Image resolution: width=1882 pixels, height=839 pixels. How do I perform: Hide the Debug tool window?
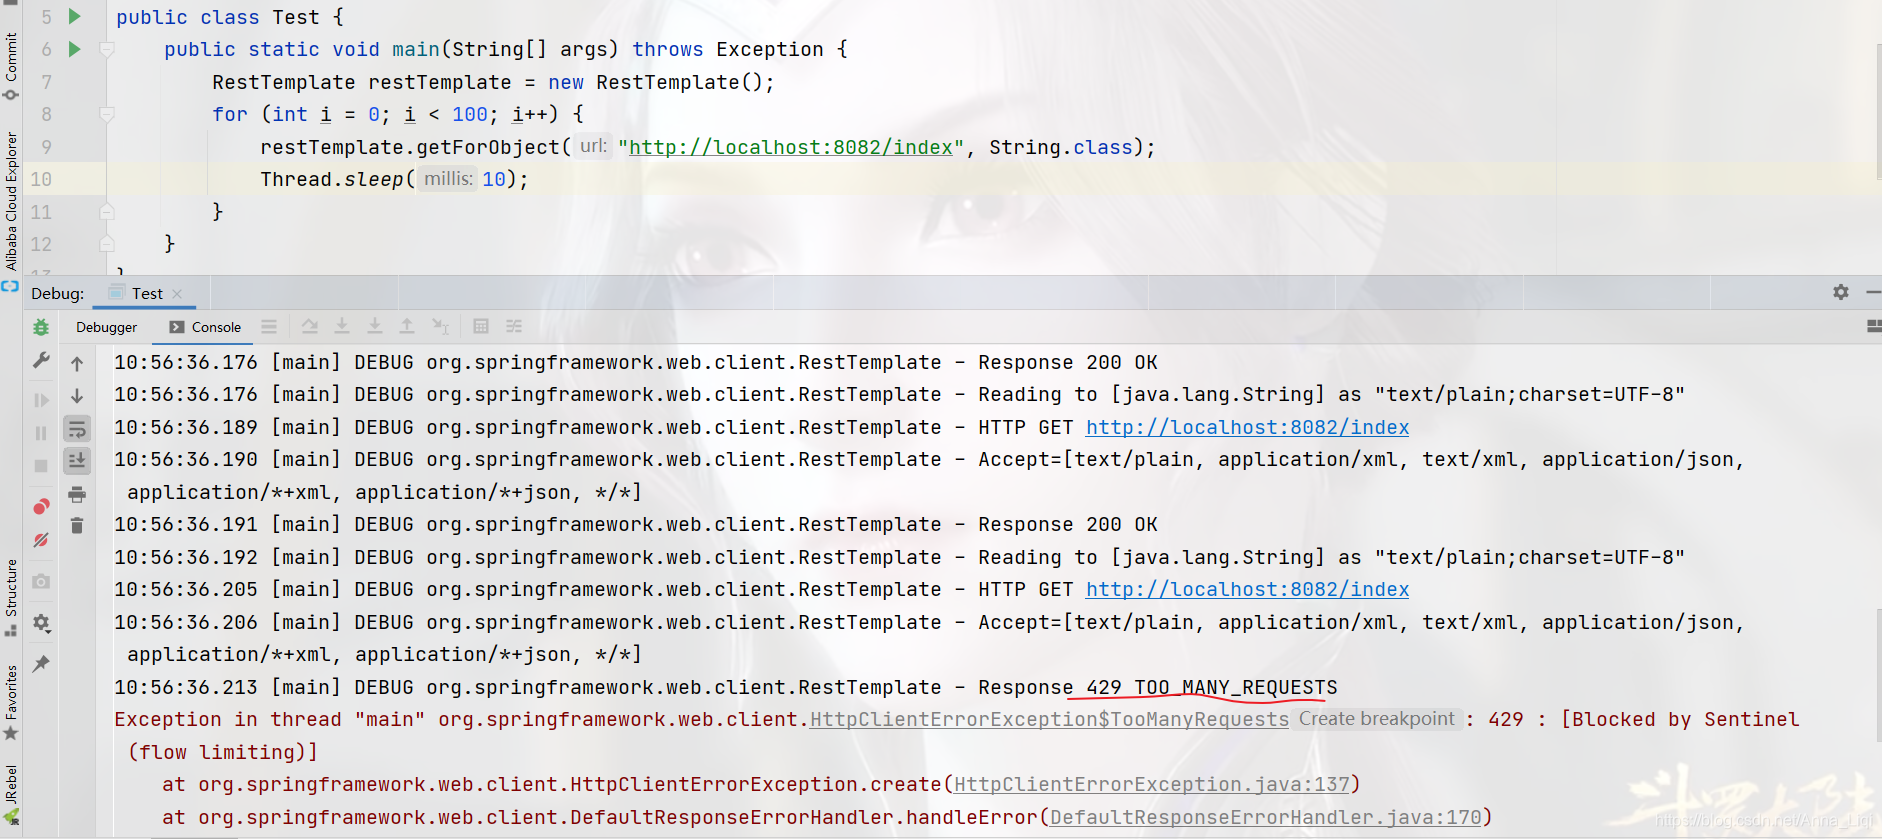click(x=1873, y=292)
